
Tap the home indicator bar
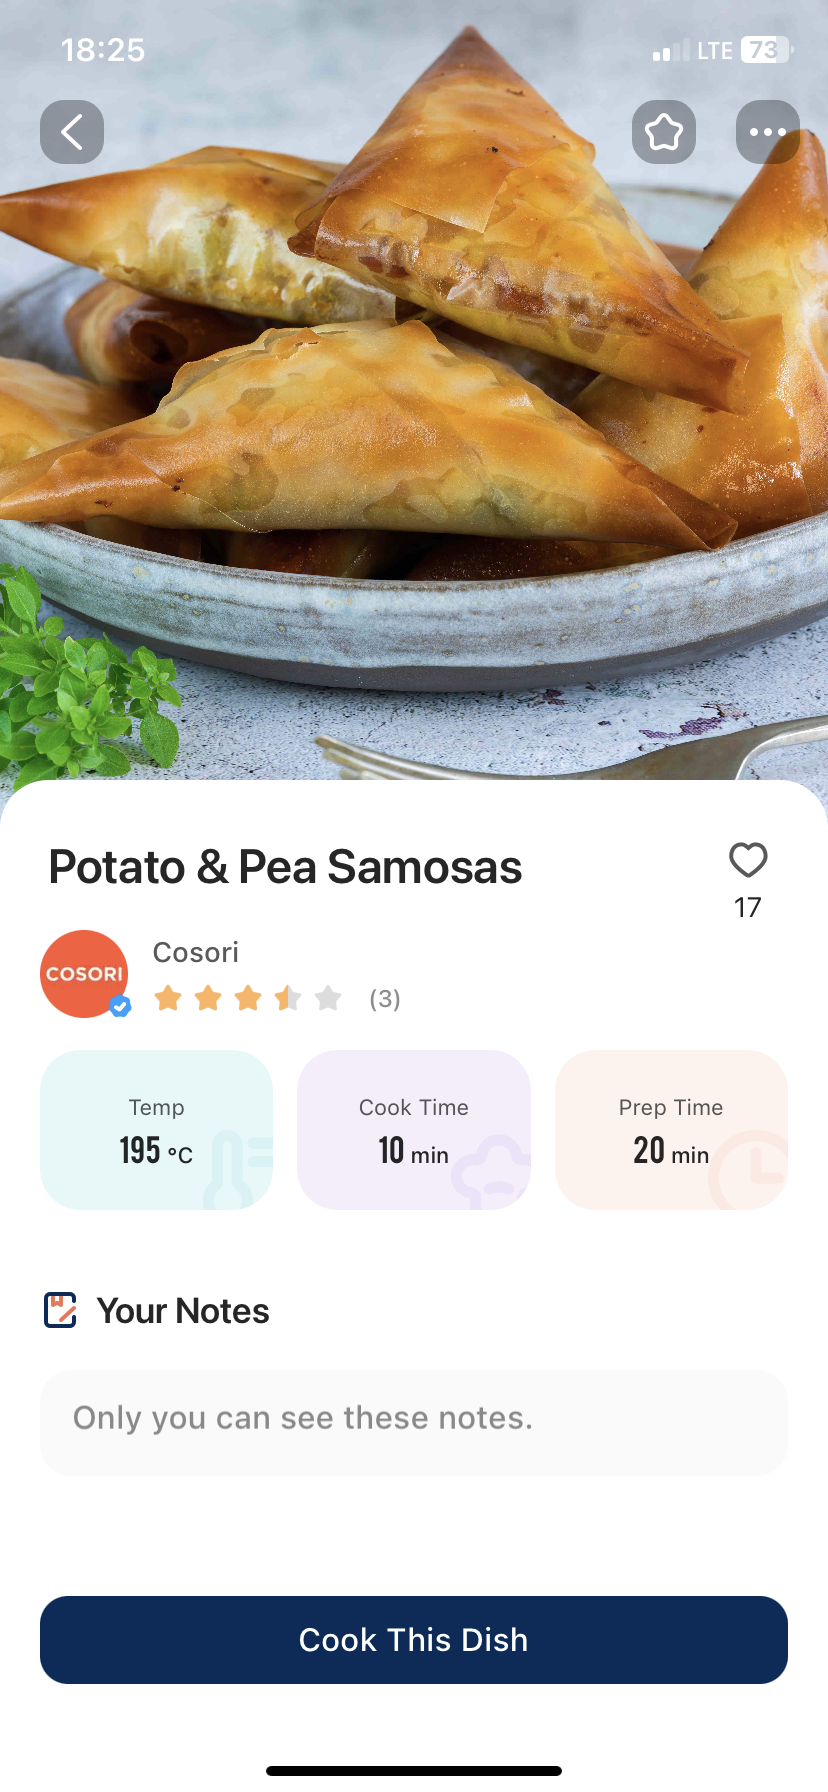click(414, 1771)
